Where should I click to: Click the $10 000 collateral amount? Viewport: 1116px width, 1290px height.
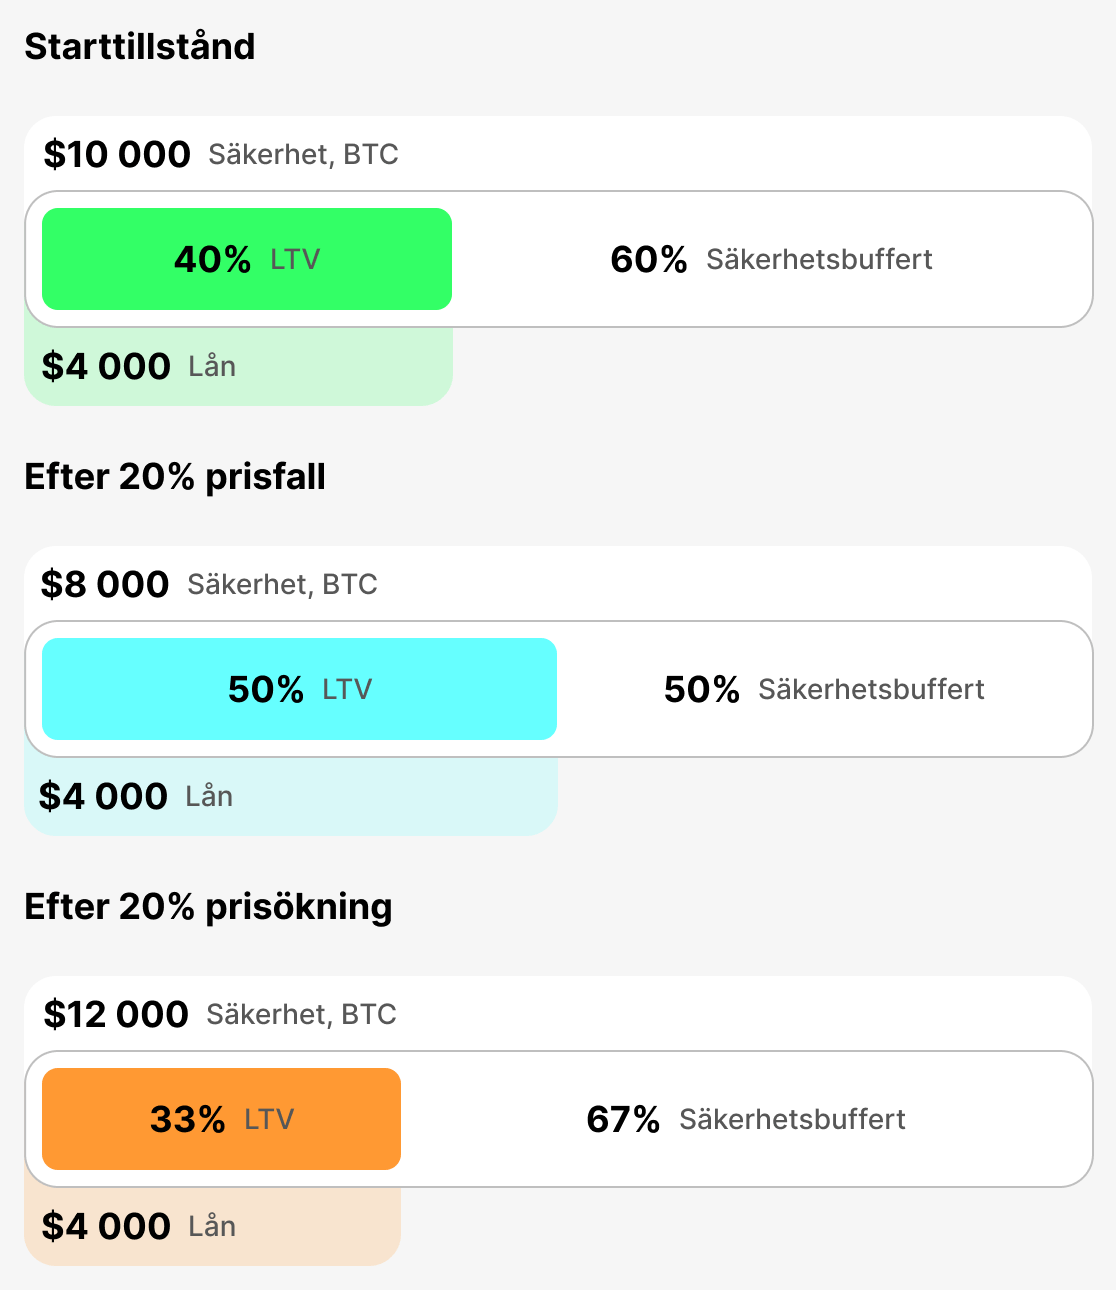coord(117,155)
